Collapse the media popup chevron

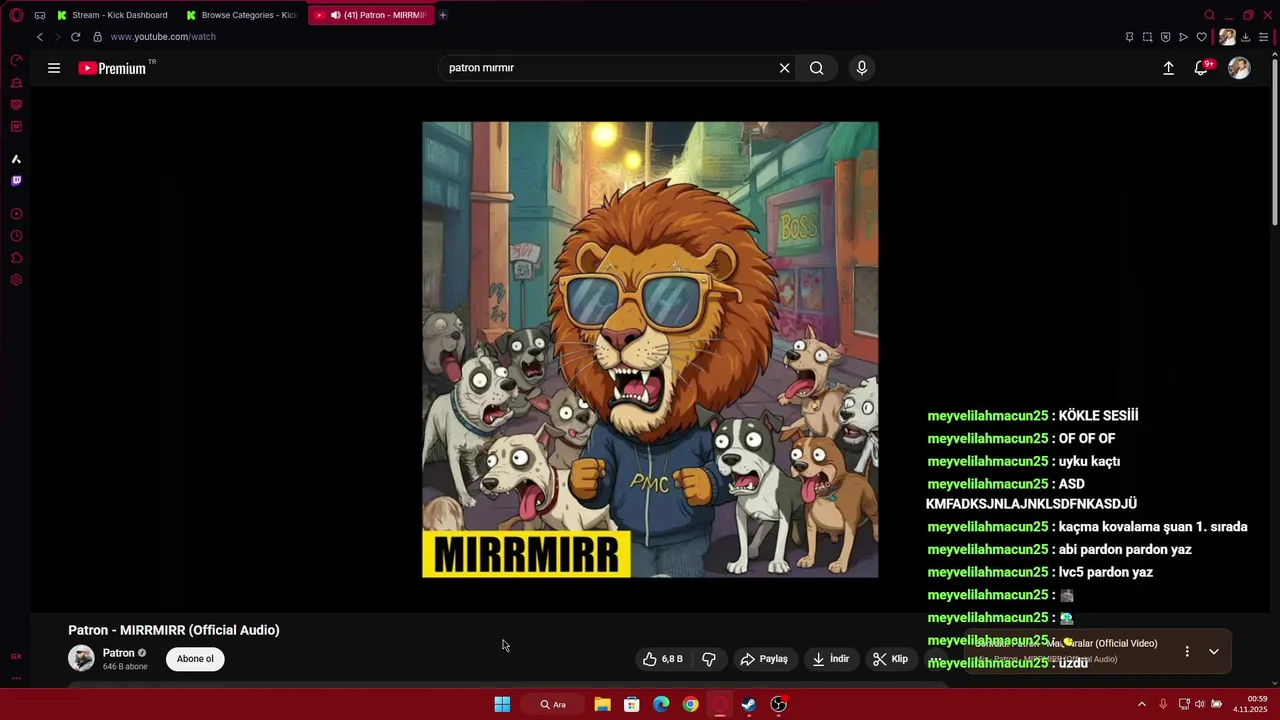(x=1214, y=652)
